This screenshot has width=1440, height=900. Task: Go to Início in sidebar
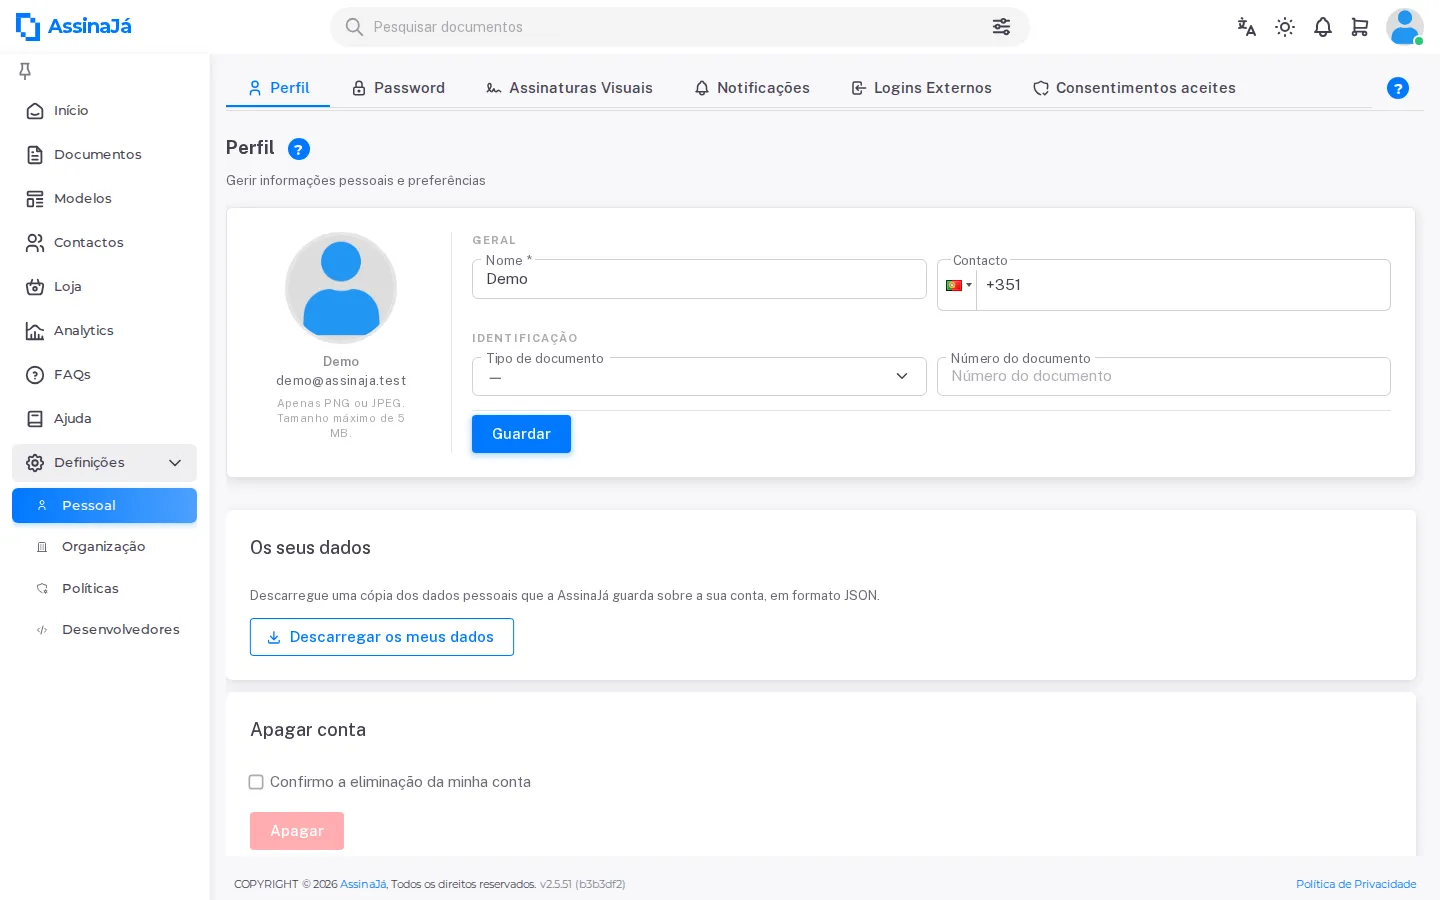(x=104, y=111)
